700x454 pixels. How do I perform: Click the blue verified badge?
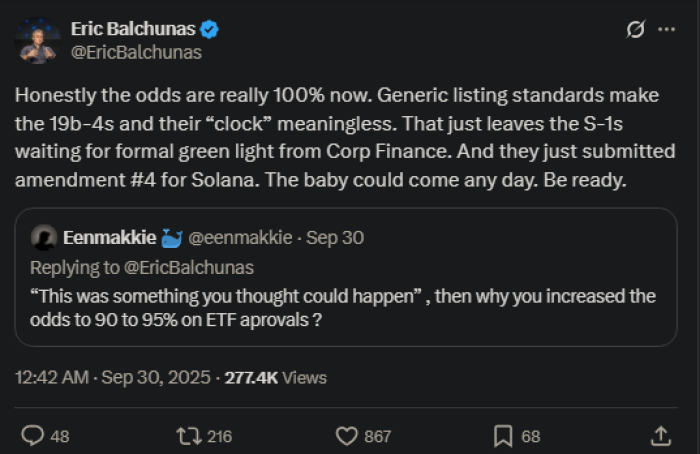(210, 30)
